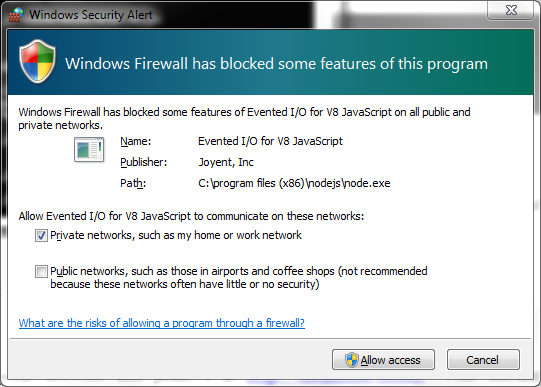Click the Evented I/O name value

(270, 141)
